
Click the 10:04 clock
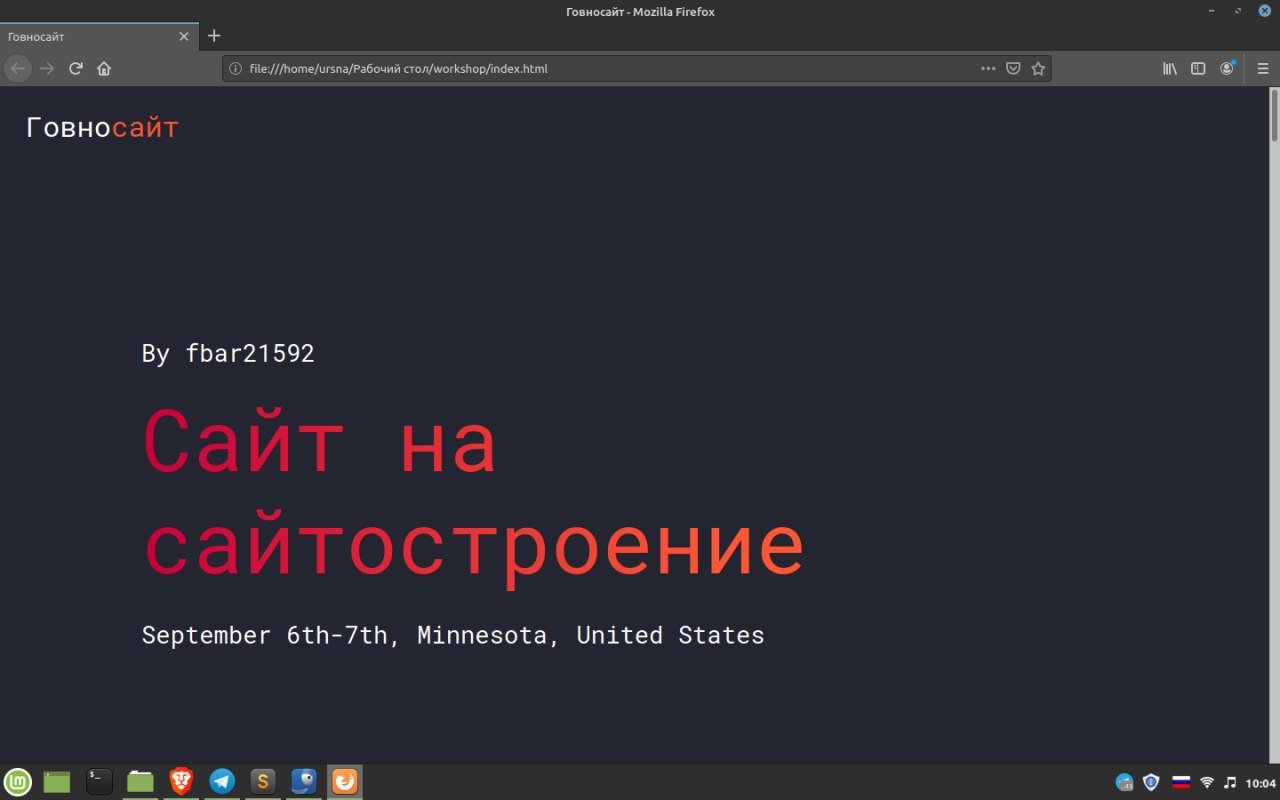click(x=1261, y=782)
